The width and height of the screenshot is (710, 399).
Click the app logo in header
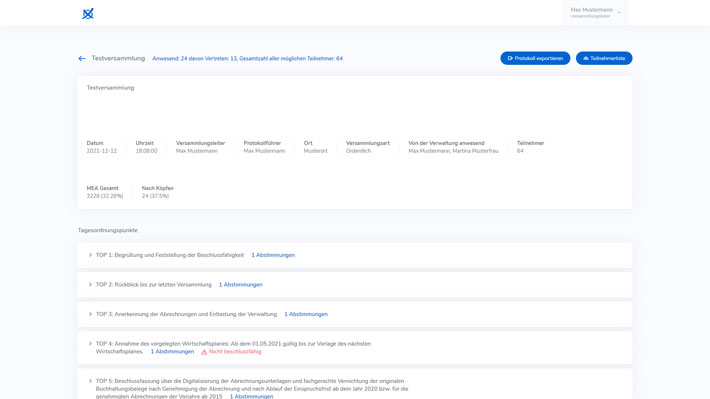tap(88, 14)
